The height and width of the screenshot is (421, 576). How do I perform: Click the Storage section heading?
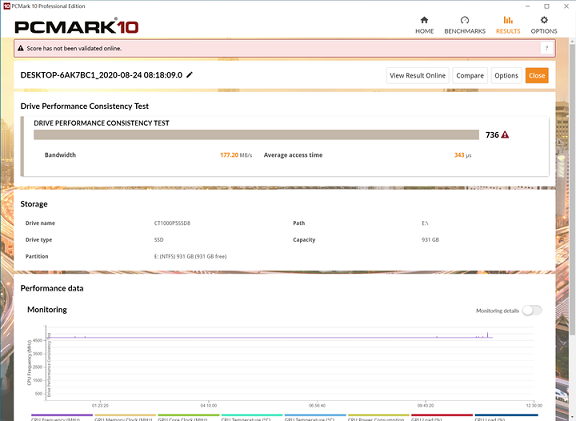(34, 204)
